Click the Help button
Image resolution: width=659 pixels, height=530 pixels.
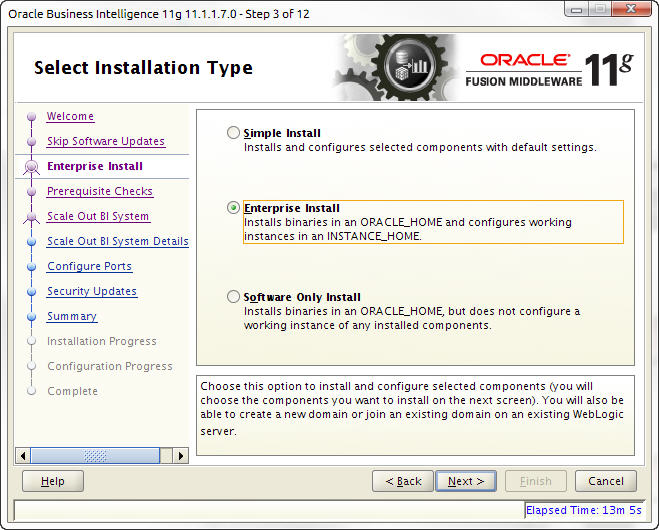[x=53, y=481]
